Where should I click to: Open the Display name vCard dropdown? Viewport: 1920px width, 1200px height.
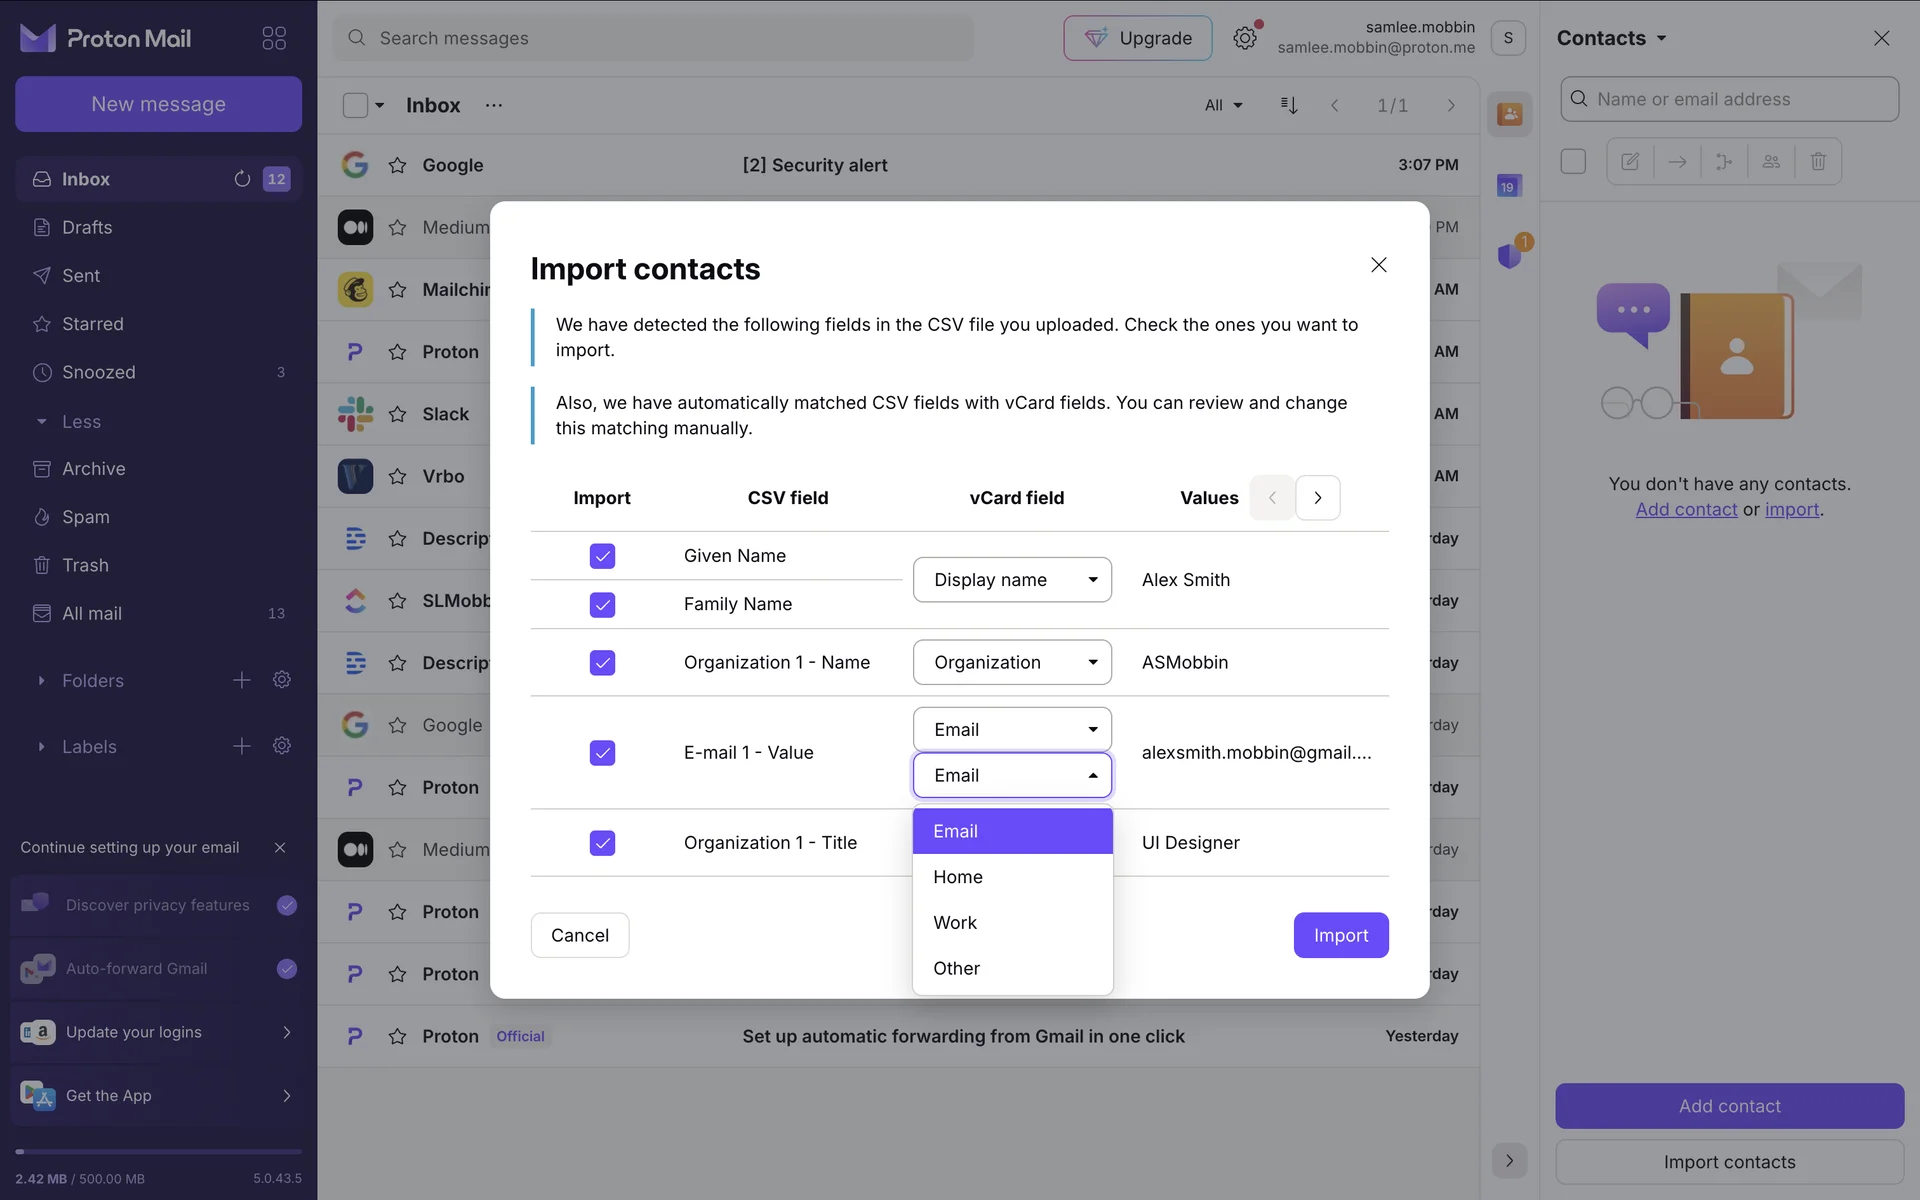pyautogui.click(x=1012, y=580)
